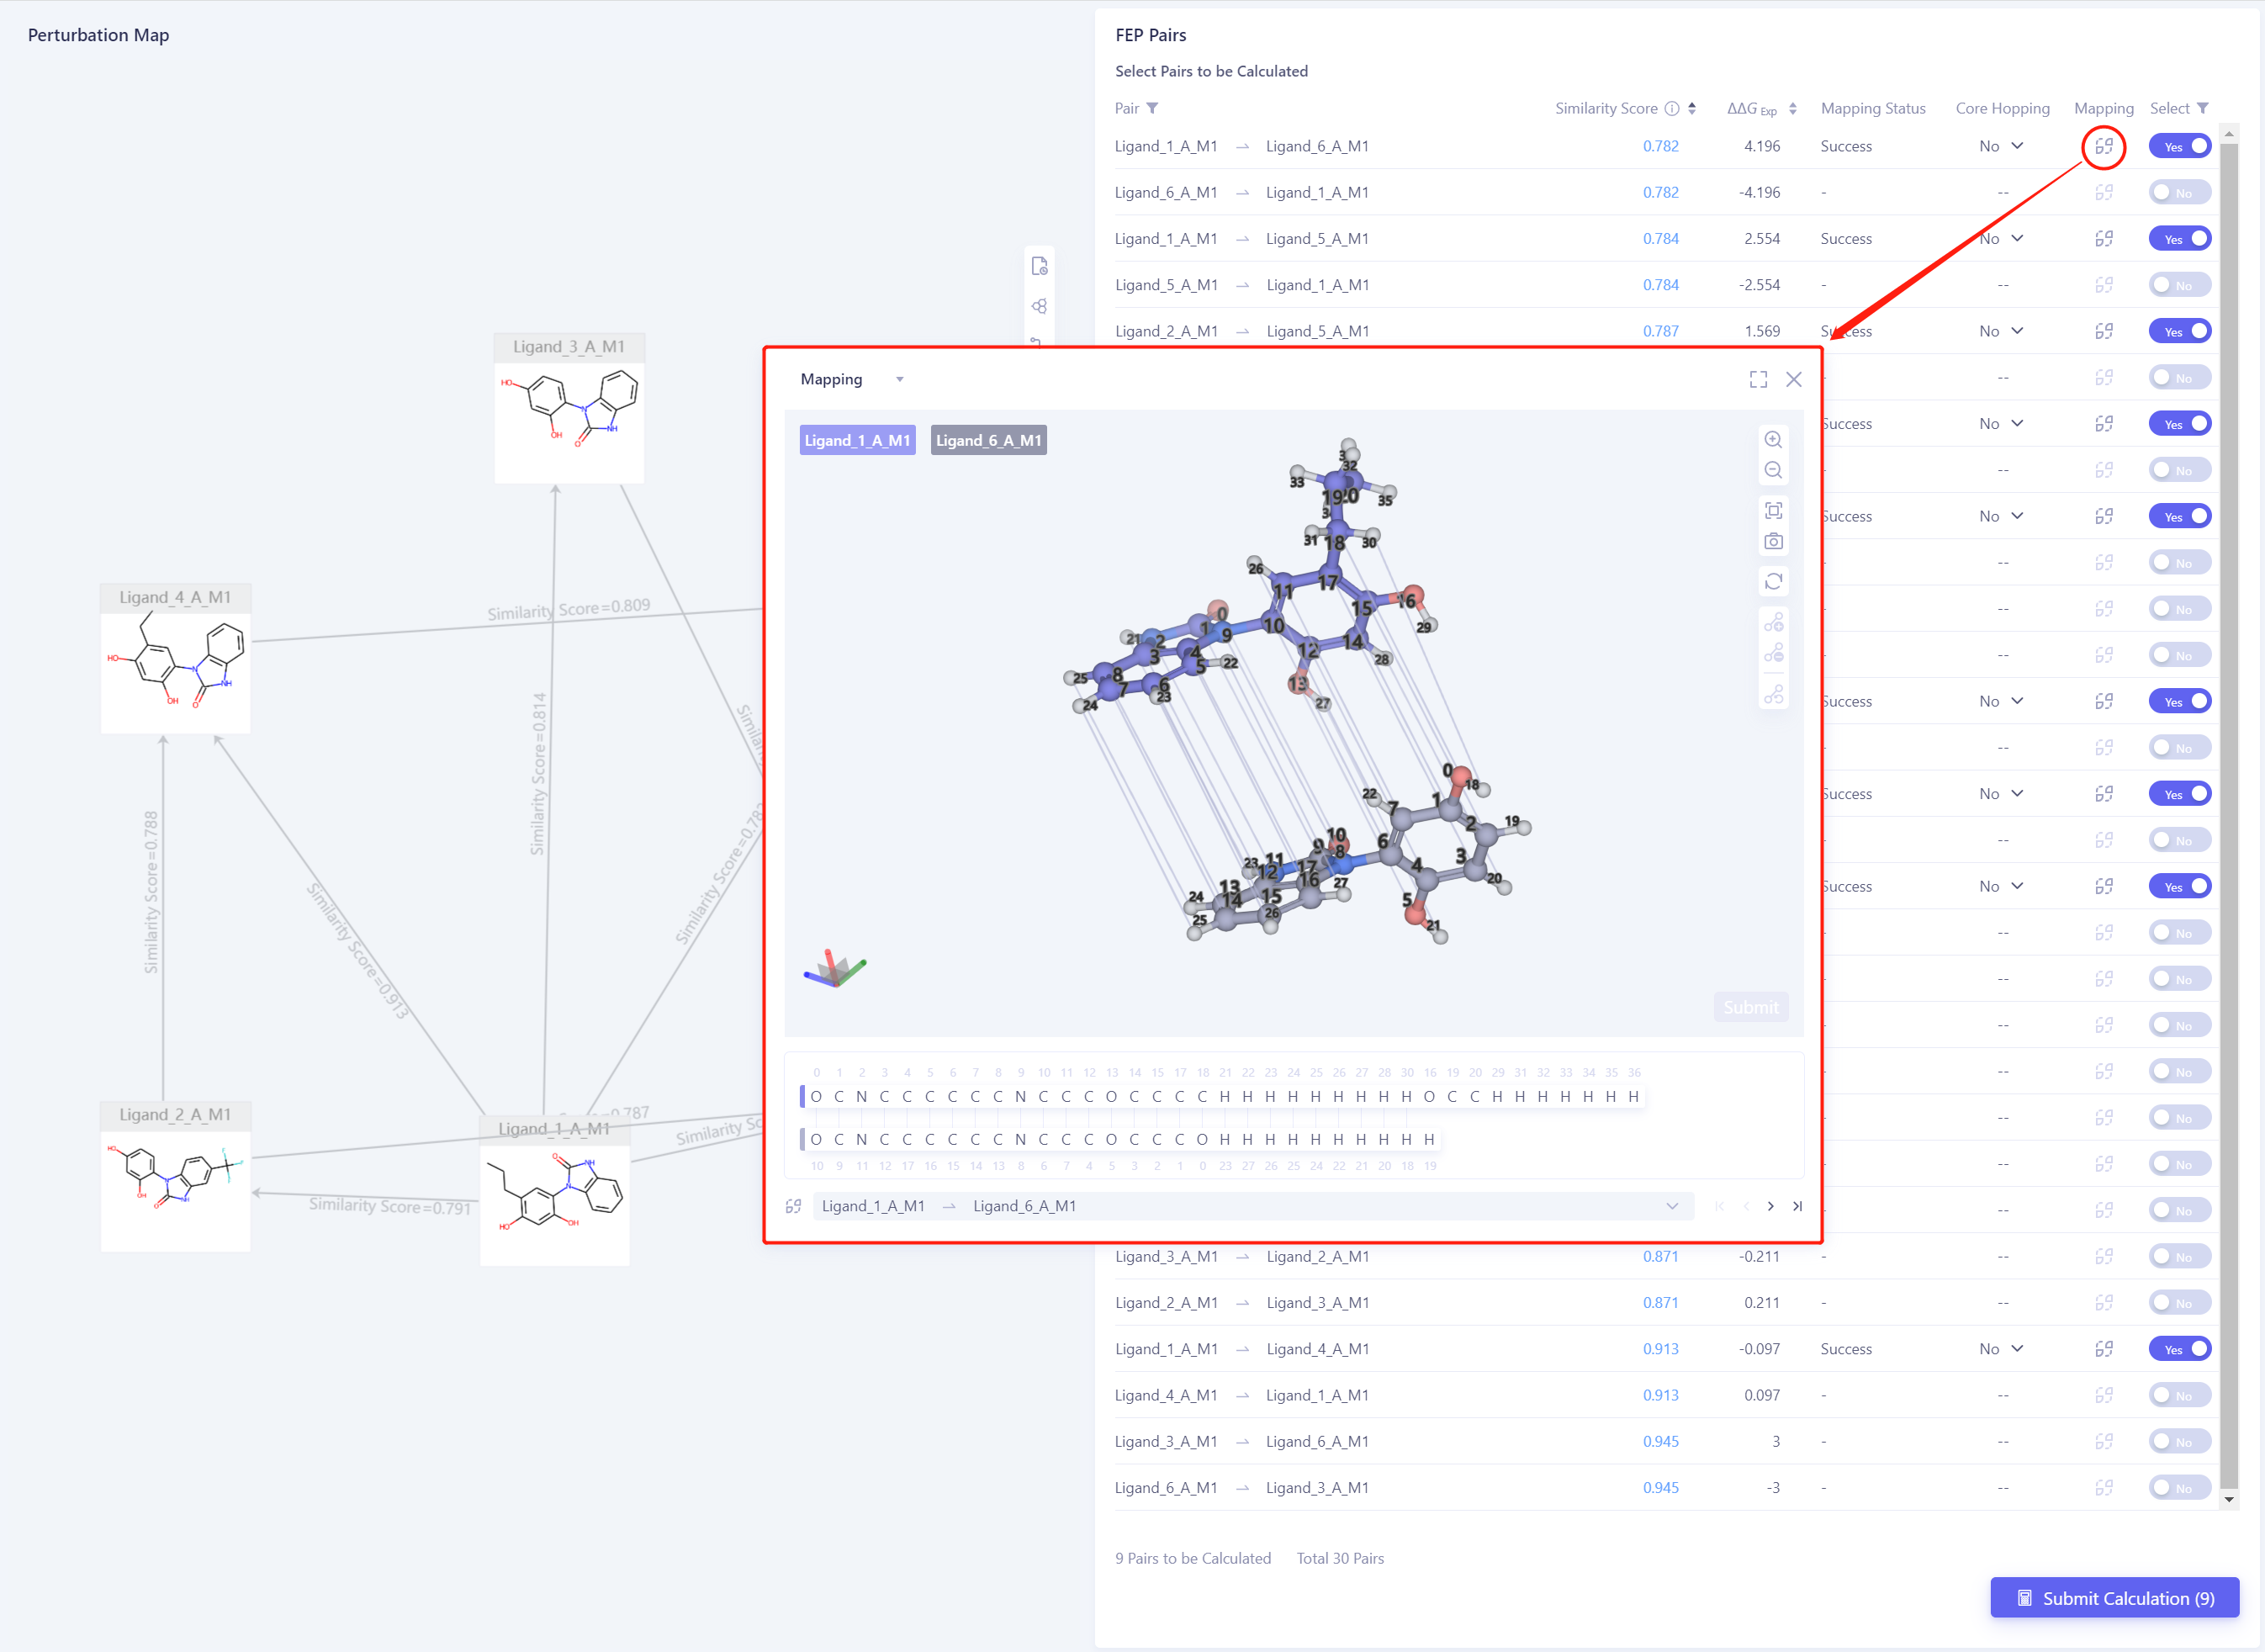Sort by Similarity Score
This screenshot has height=1652, width=2265.
point(1692,108)
